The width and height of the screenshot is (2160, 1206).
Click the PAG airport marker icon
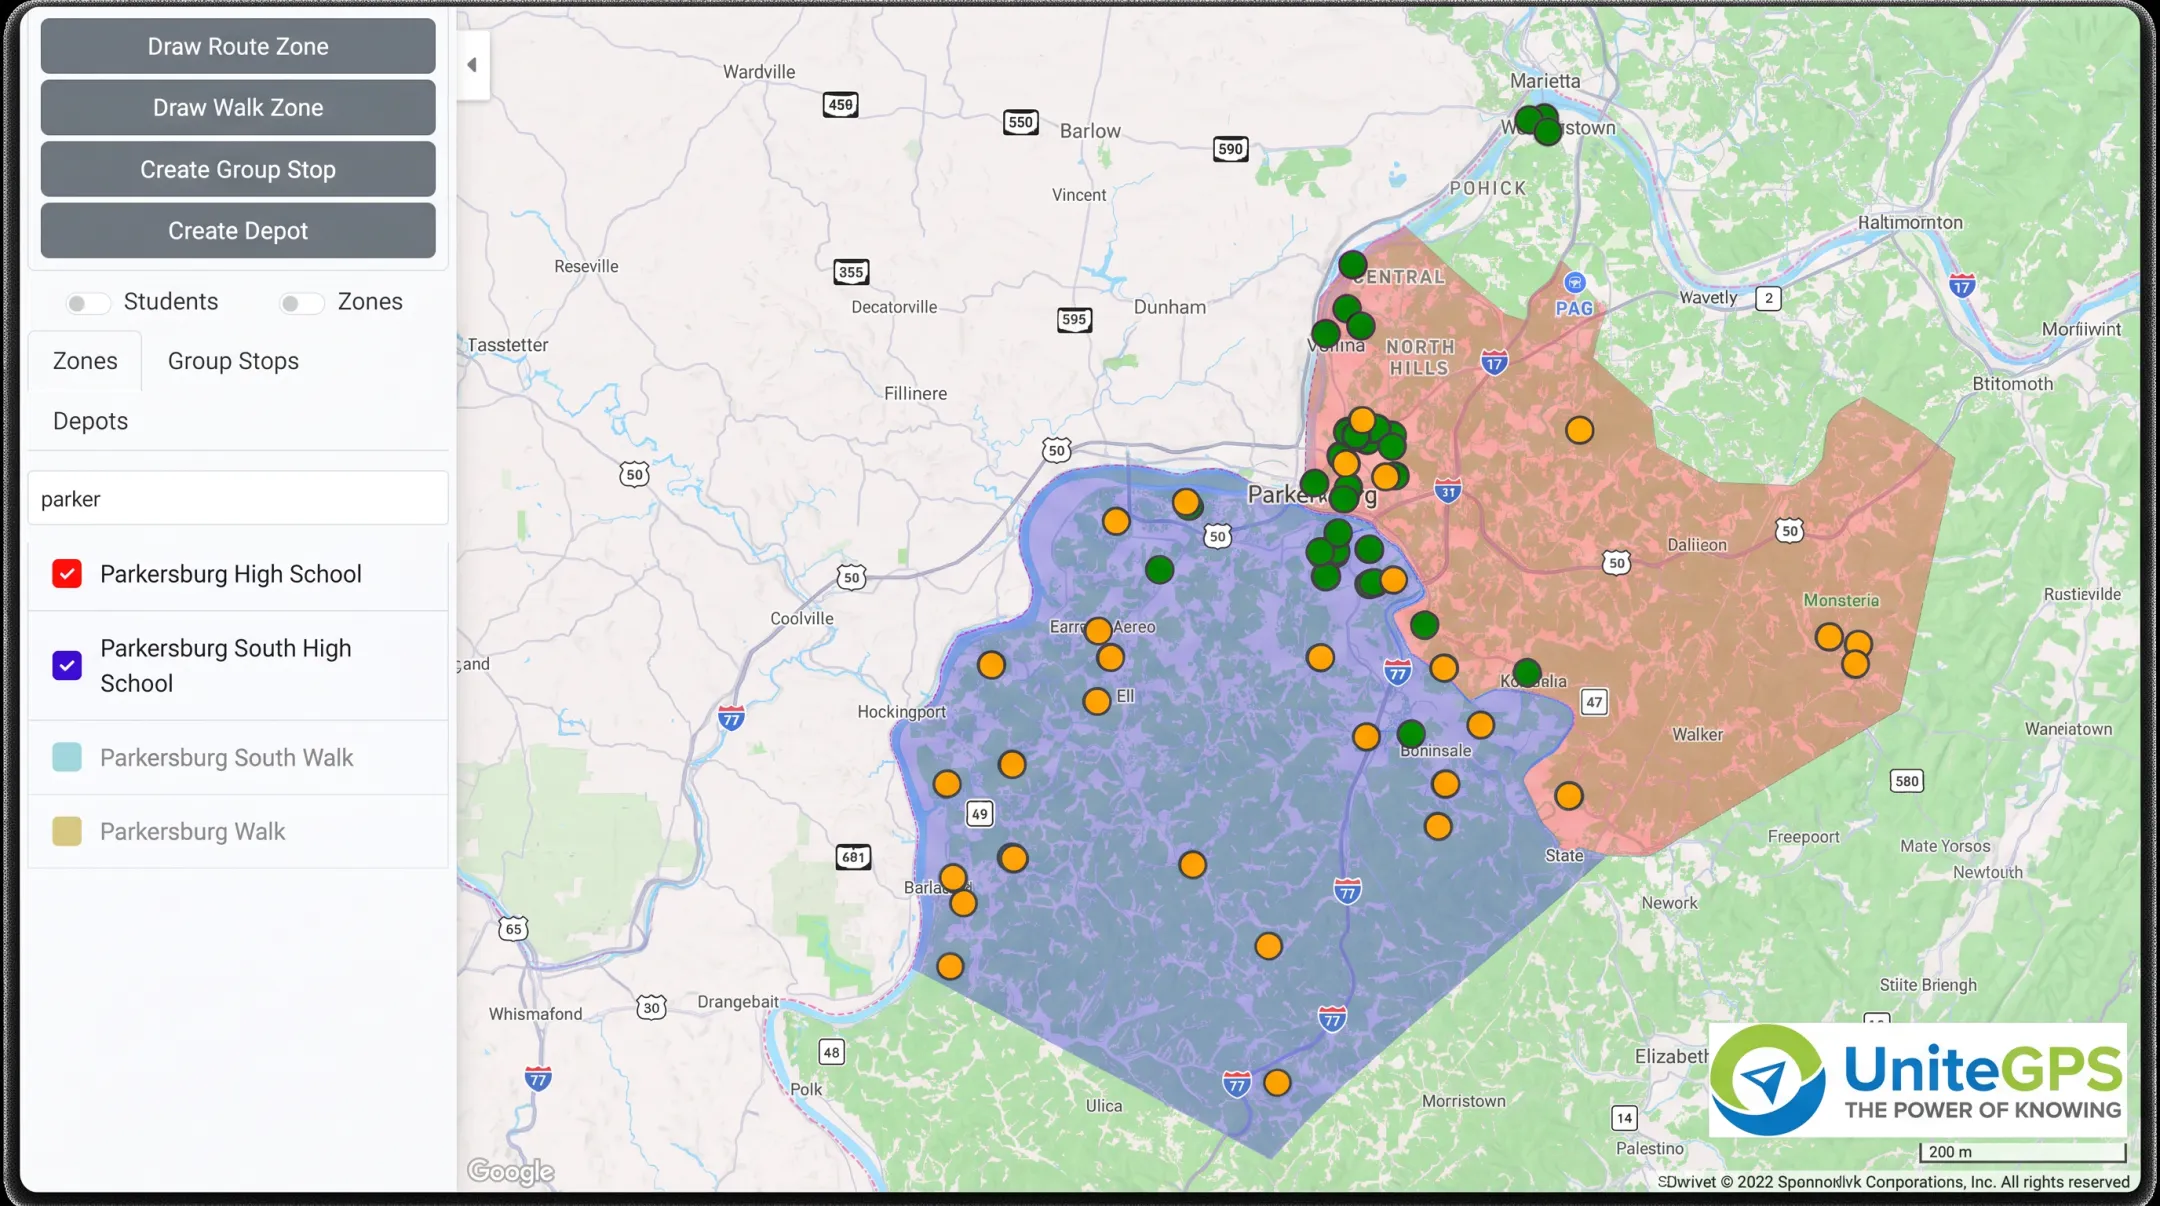[x=1575, y=282]
